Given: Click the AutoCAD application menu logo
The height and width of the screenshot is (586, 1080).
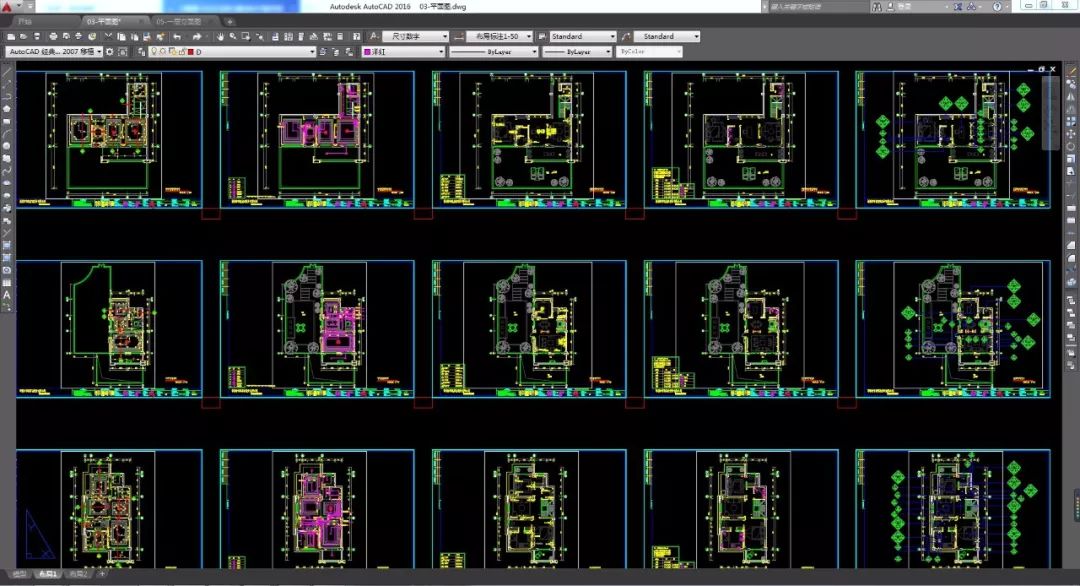Looking at the screenshot, I should (9, 7).
